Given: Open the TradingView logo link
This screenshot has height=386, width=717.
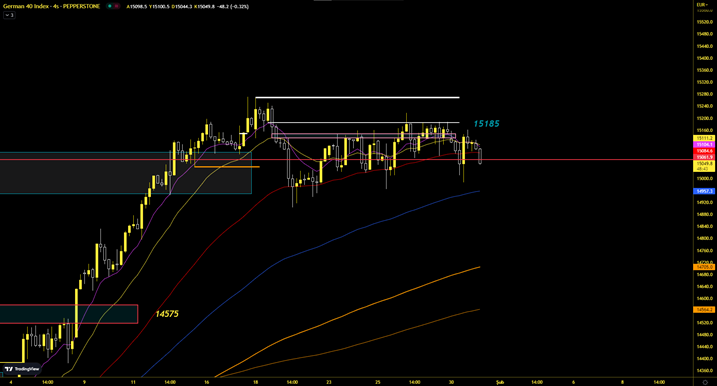Looking at the screenshot, I should tap(21, 369).
